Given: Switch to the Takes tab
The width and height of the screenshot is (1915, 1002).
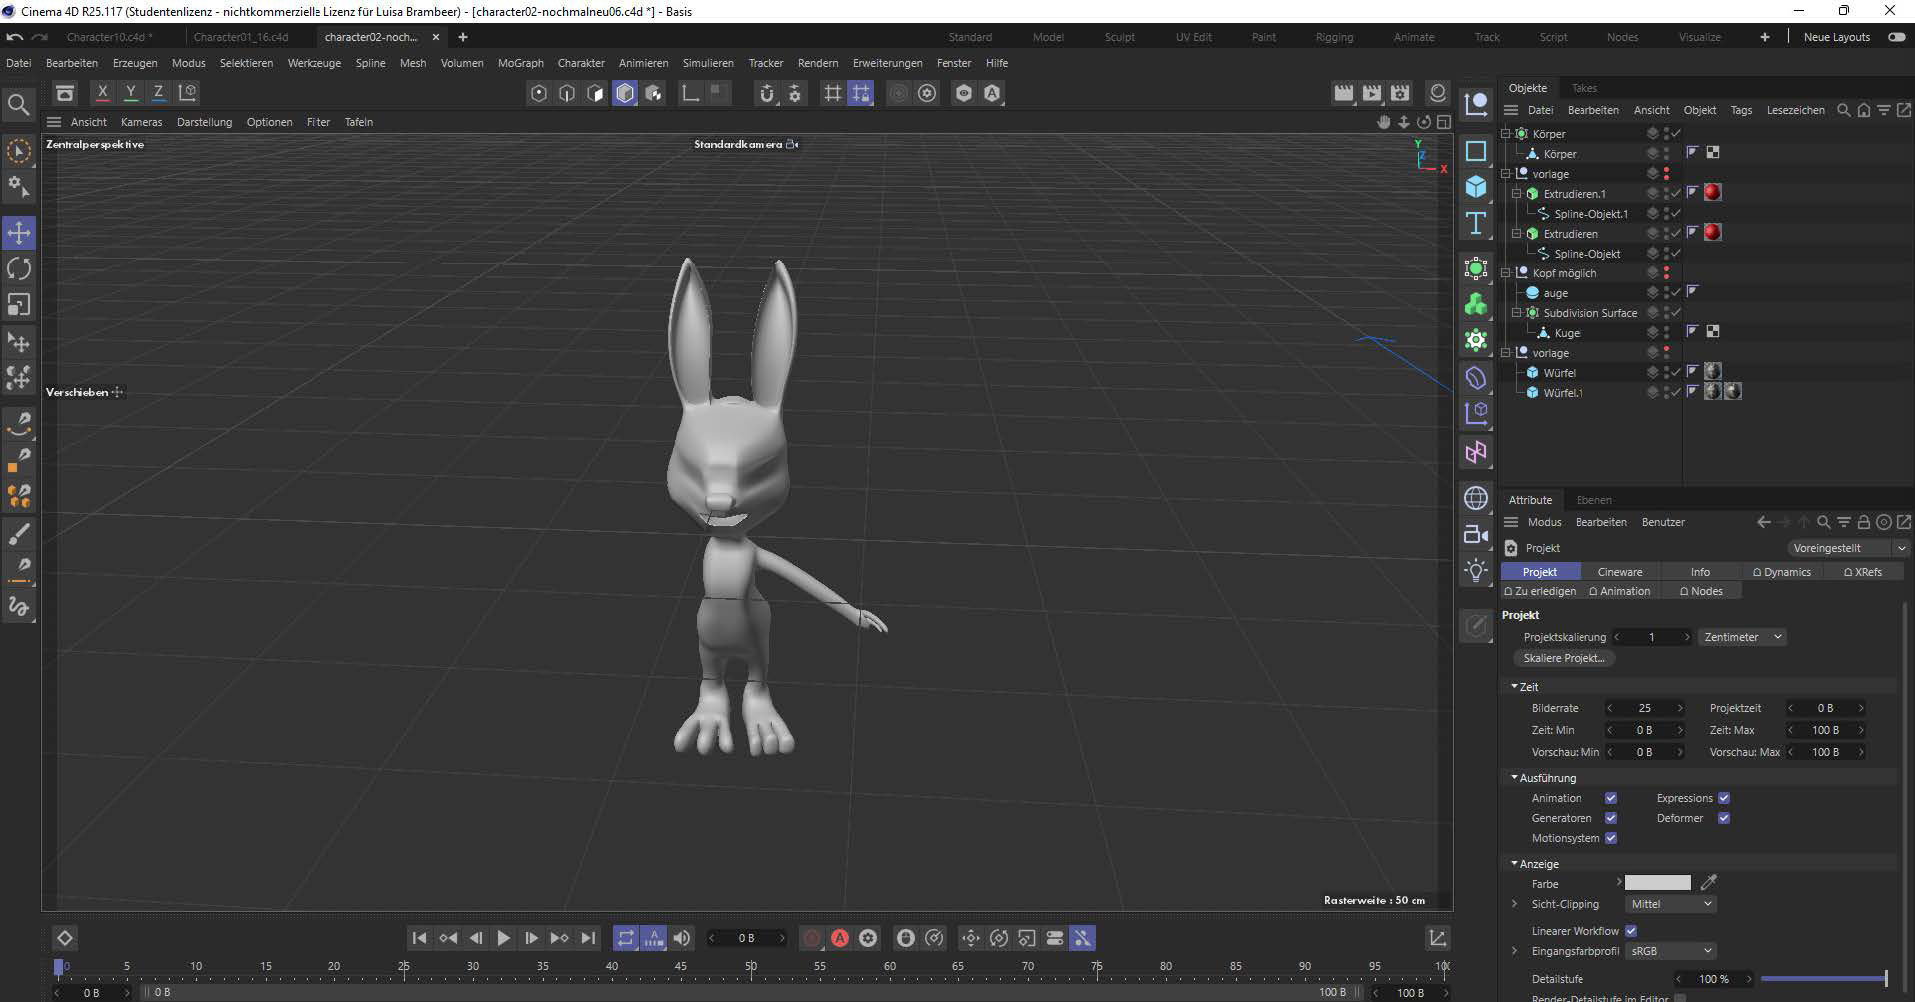Looking at the screenshot, I should (1585, 88).
